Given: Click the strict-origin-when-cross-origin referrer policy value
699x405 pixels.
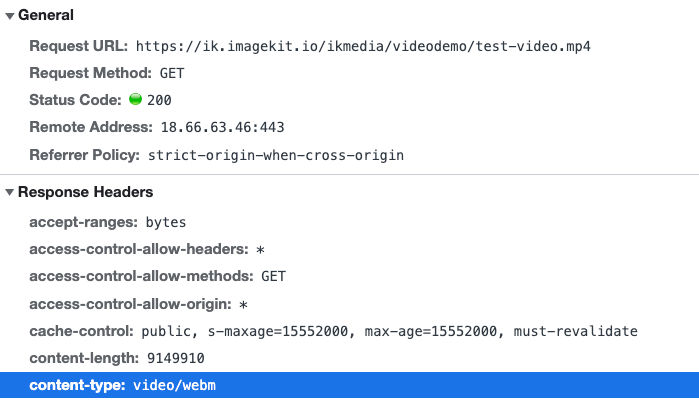Looking at the screenshot, I should (275, 155).
